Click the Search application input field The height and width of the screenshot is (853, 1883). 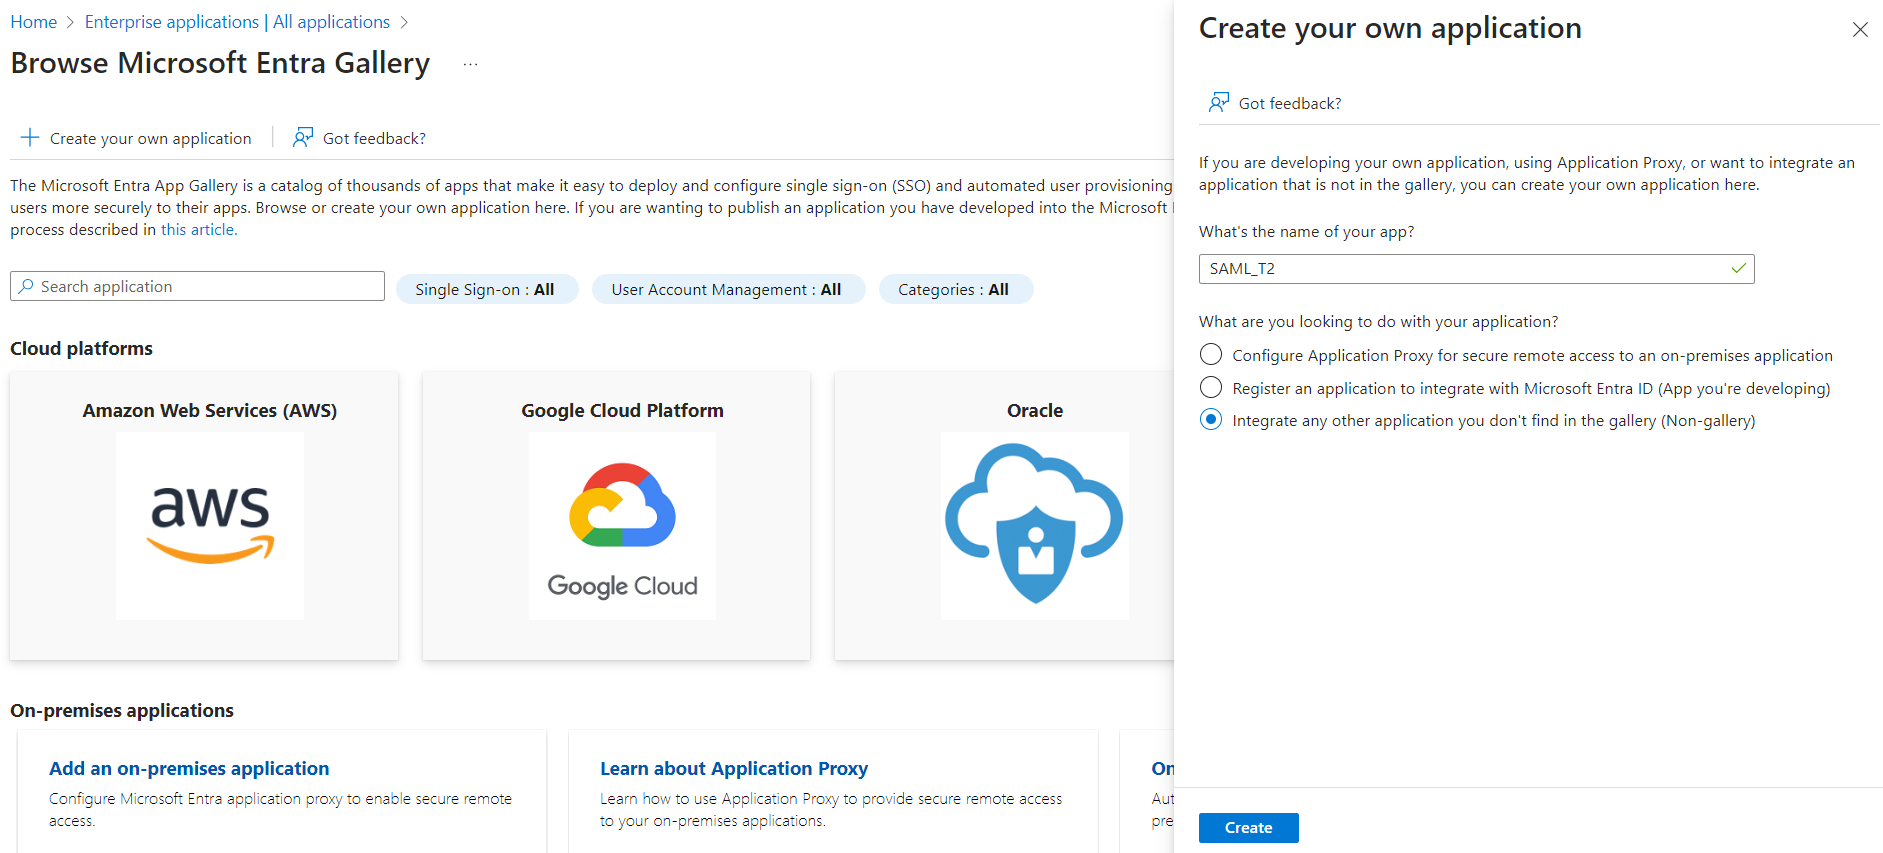(197, 286)
